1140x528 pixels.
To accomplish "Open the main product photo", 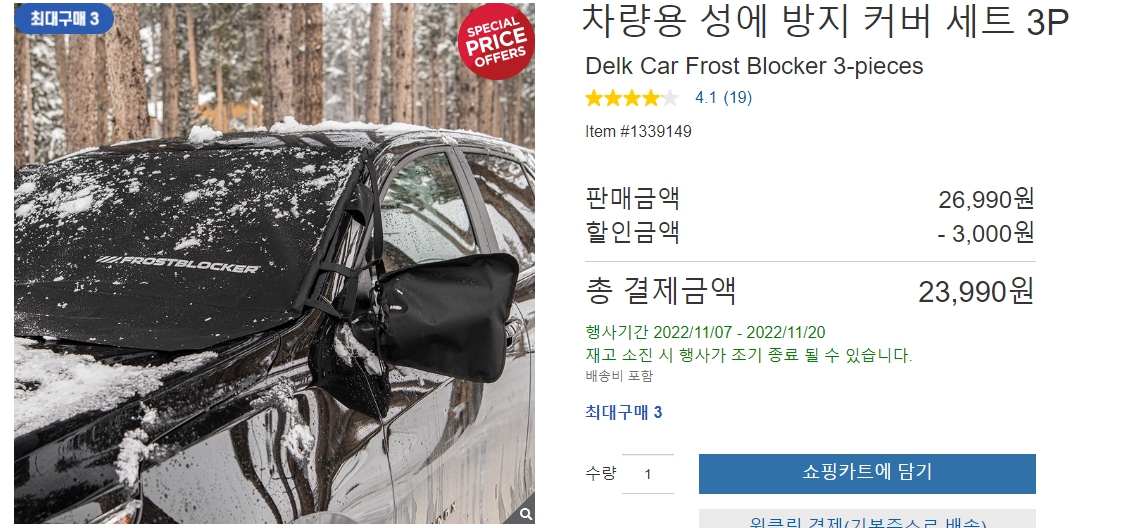I will [275, 263].
